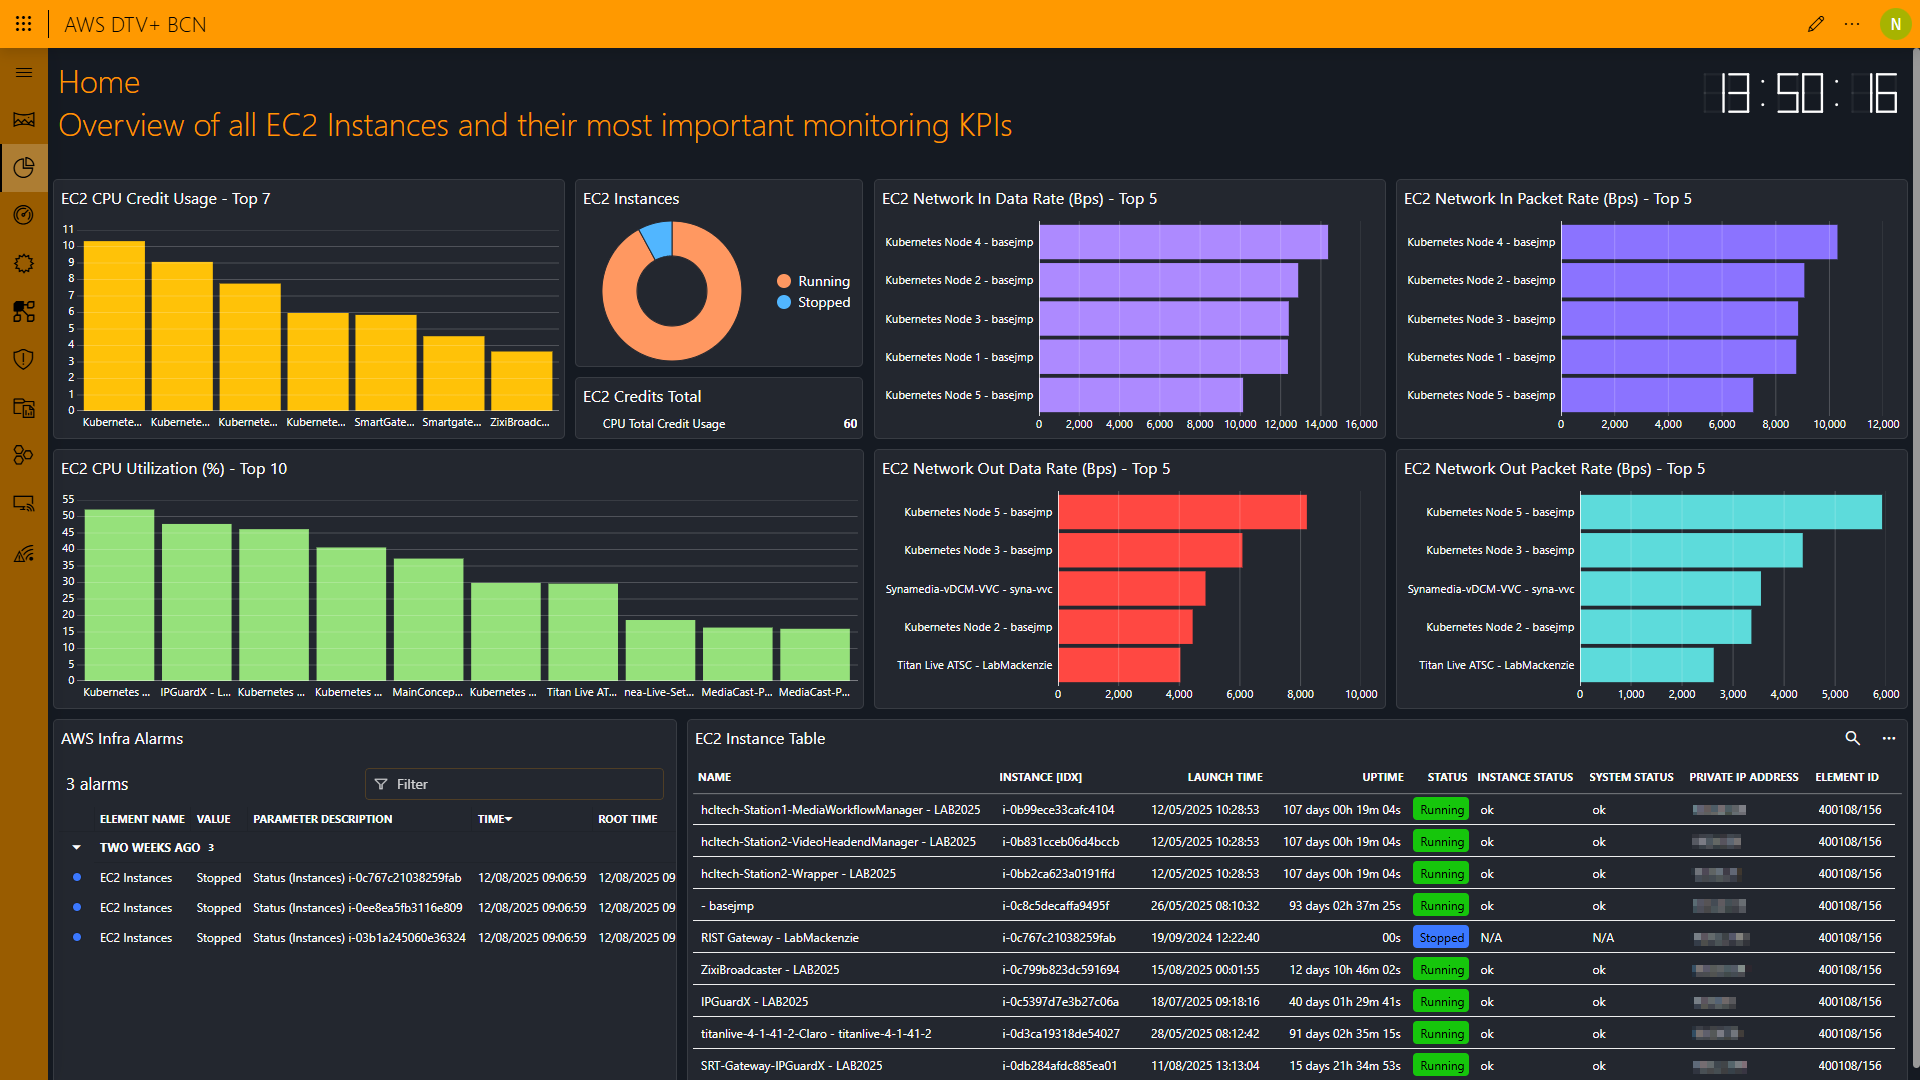The image size is (1920, 1080).
Task: Open the hexagons cluster sidebar icon
Action: [24, 455]
